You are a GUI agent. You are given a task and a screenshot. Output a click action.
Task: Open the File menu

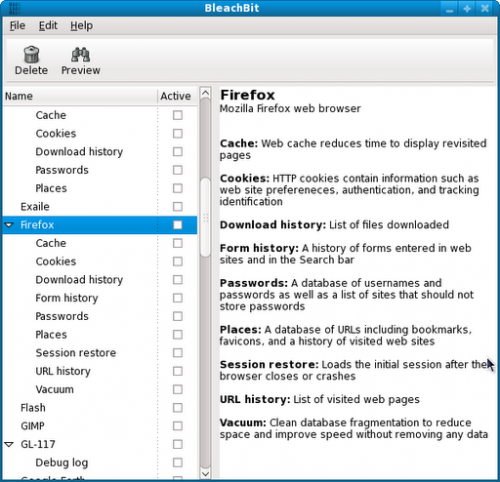[17, 26]
